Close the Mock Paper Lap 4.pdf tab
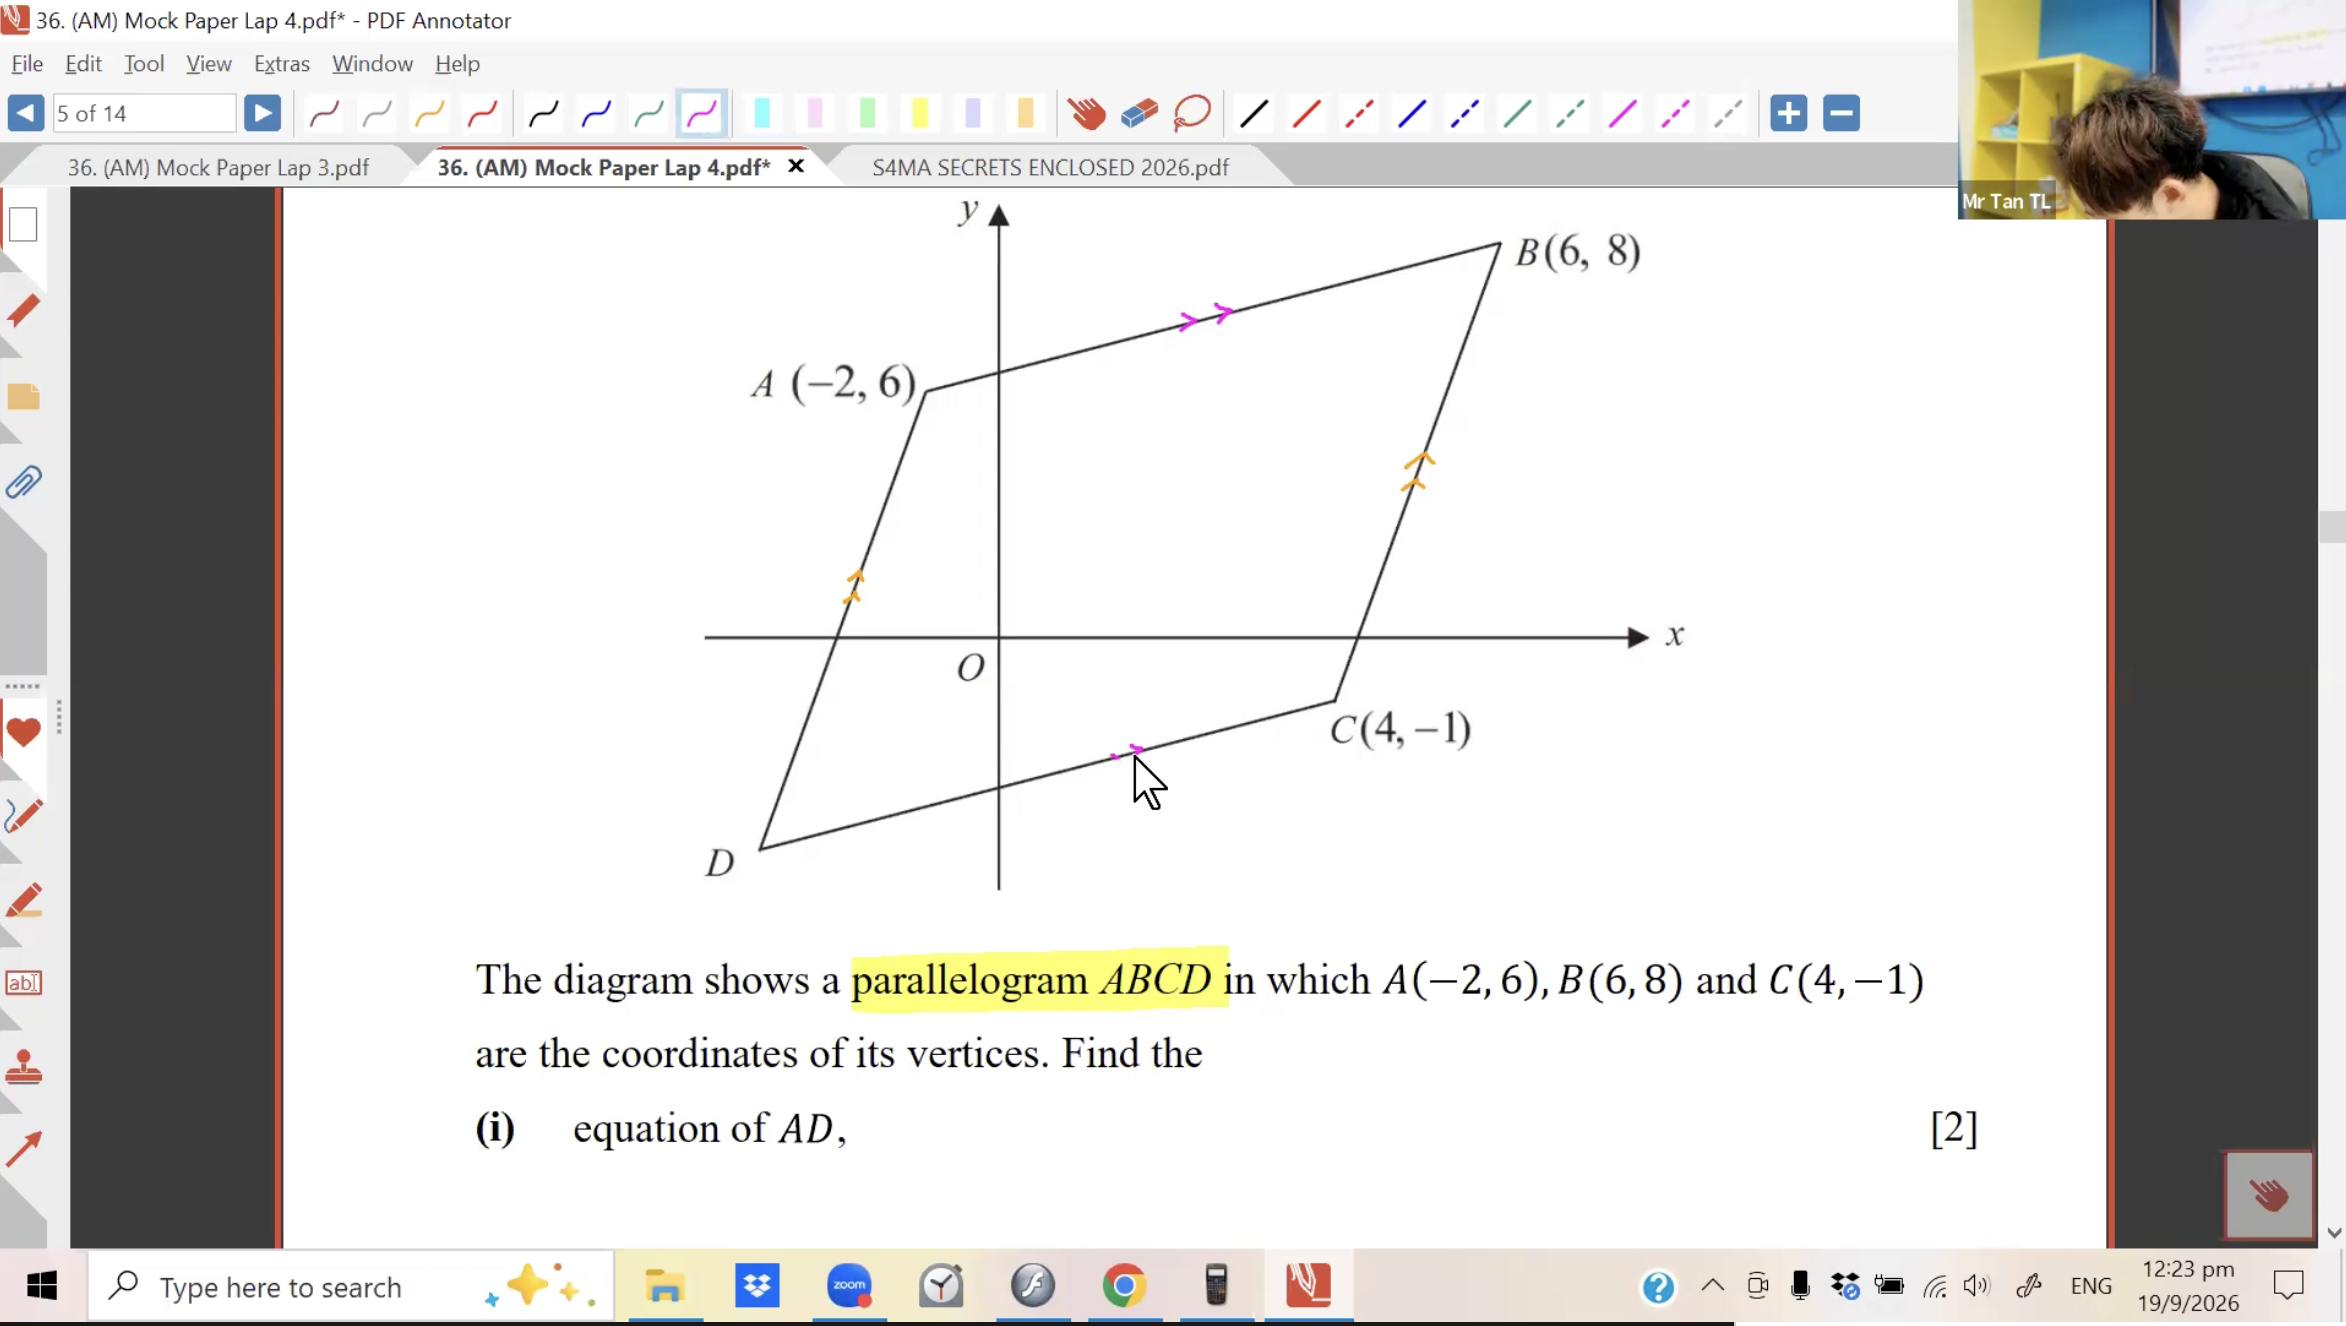Screen dimensions: 2346x1326 pyautogui.click(x=796, y=166)
